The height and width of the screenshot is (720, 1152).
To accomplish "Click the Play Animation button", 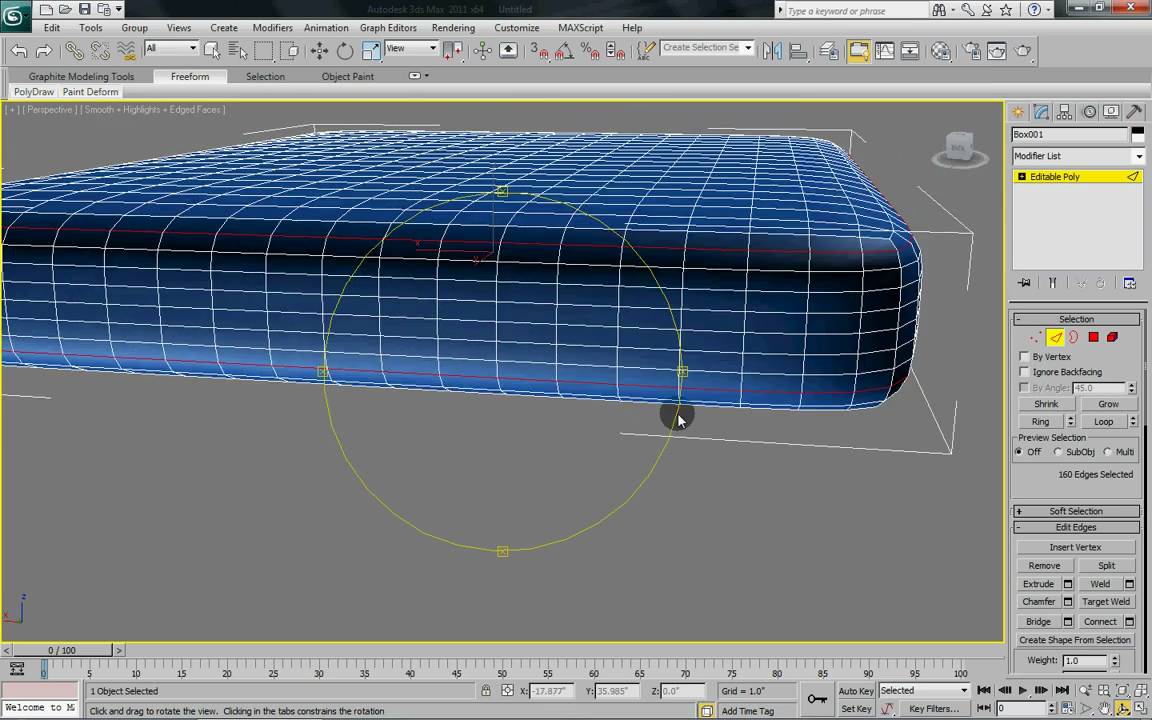I will (x=1023, y=691).
